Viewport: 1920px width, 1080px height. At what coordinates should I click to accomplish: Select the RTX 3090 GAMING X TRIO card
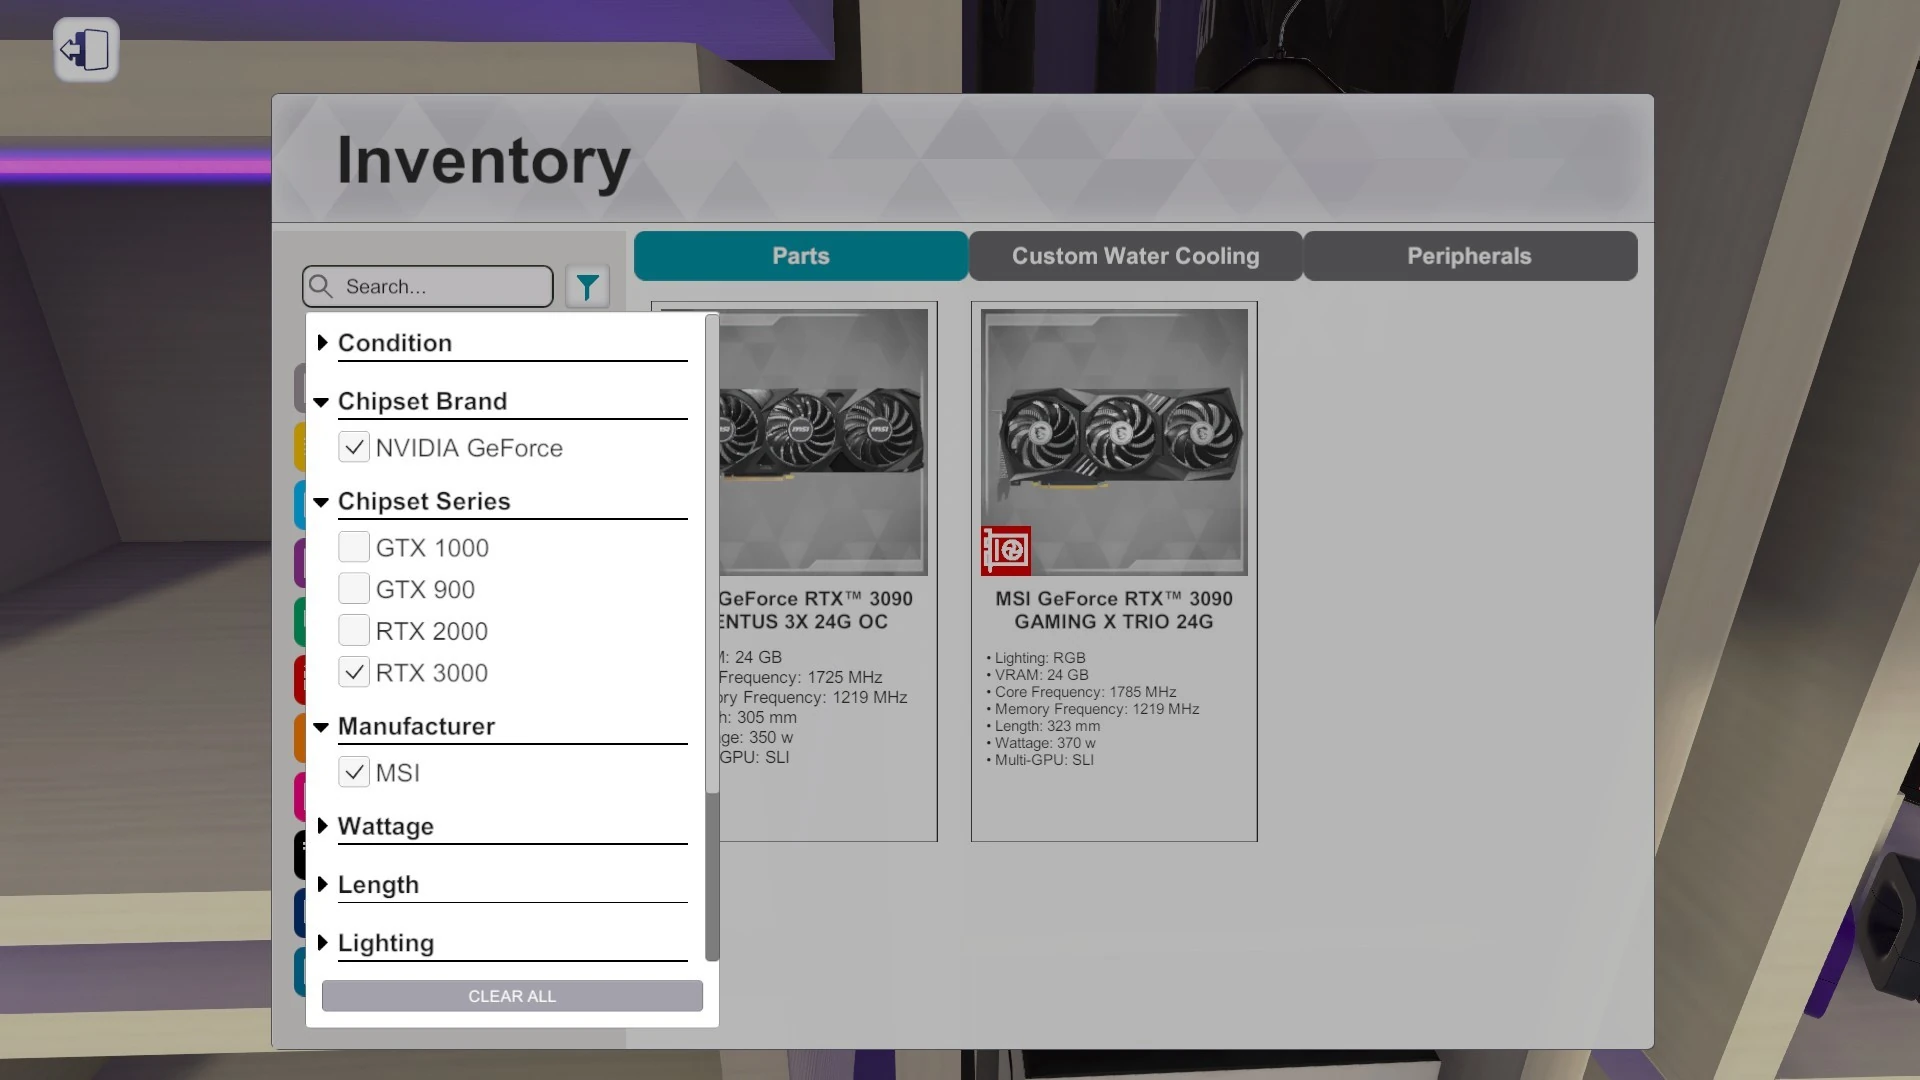[1113, 570]
